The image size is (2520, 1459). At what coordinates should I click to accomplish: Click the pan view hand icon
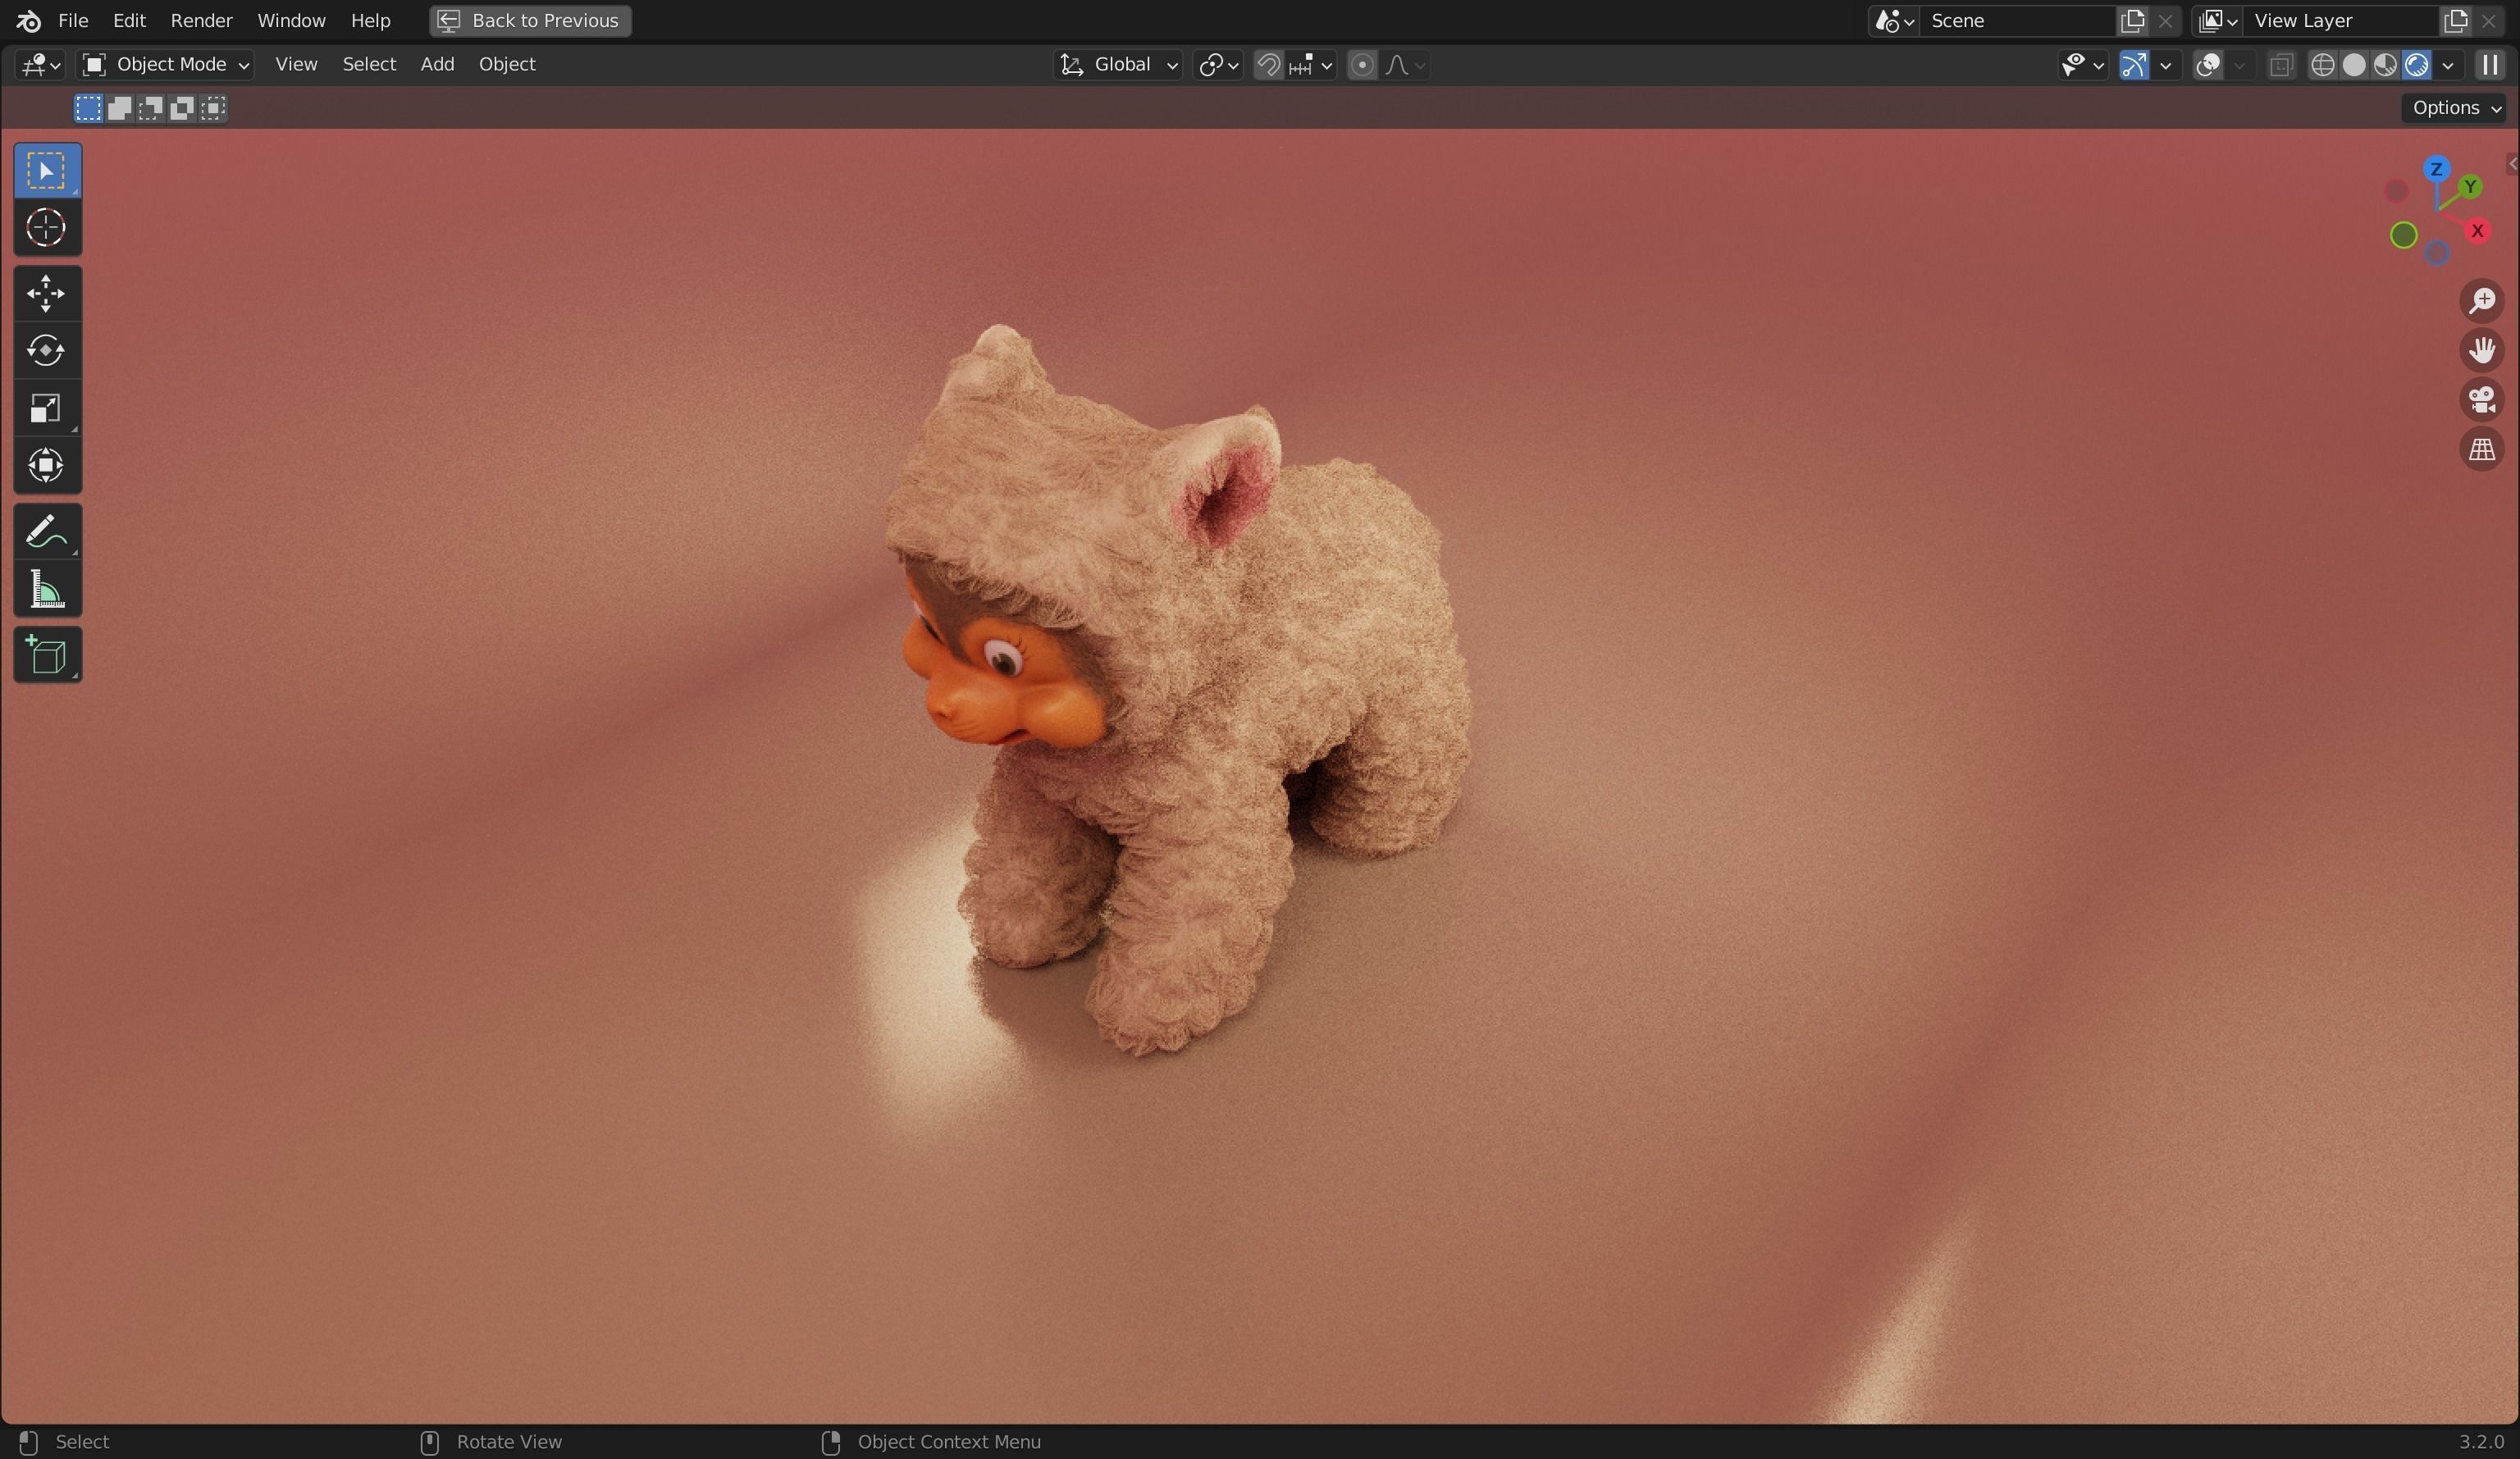pos(2482,350)
